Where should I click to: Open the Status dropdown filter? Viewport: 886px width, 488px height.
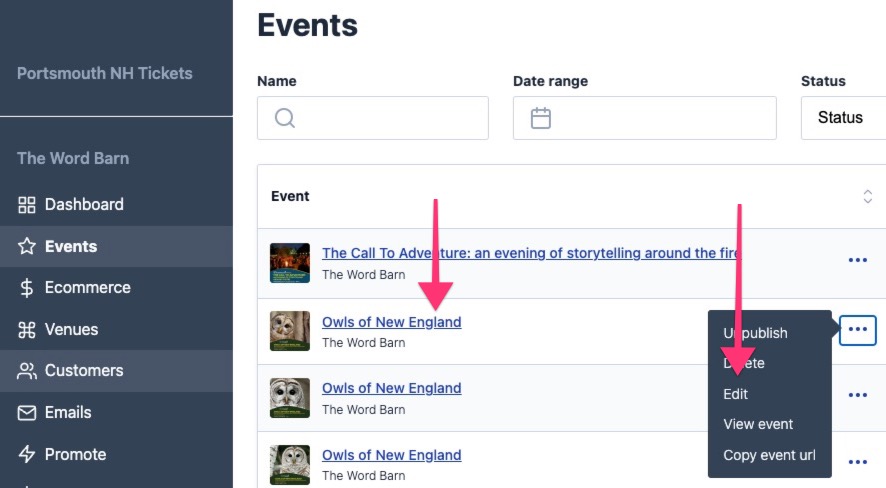pyautogui.click(x=843, y=118)
